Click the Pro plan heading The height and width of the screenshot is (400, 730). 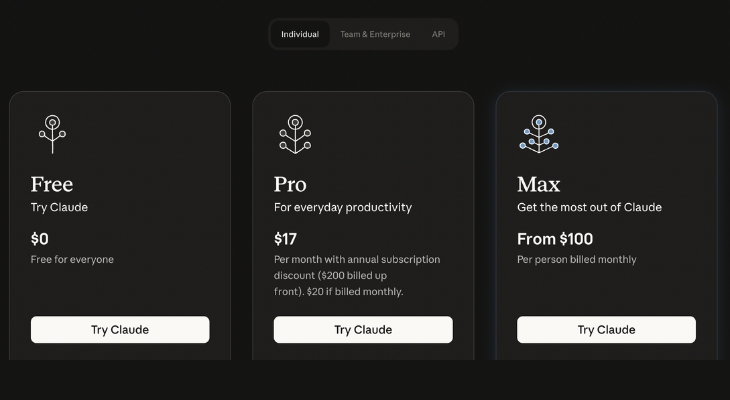pos(290,184)
